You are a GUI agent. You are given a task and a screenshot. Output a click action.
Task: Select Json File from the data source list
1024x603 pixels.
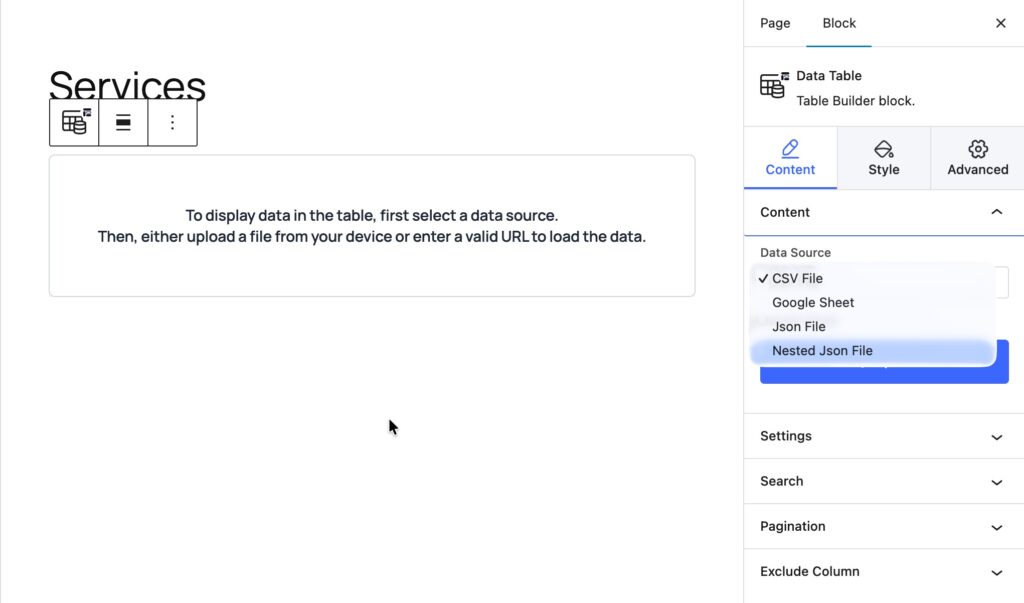tap(798, 326)
